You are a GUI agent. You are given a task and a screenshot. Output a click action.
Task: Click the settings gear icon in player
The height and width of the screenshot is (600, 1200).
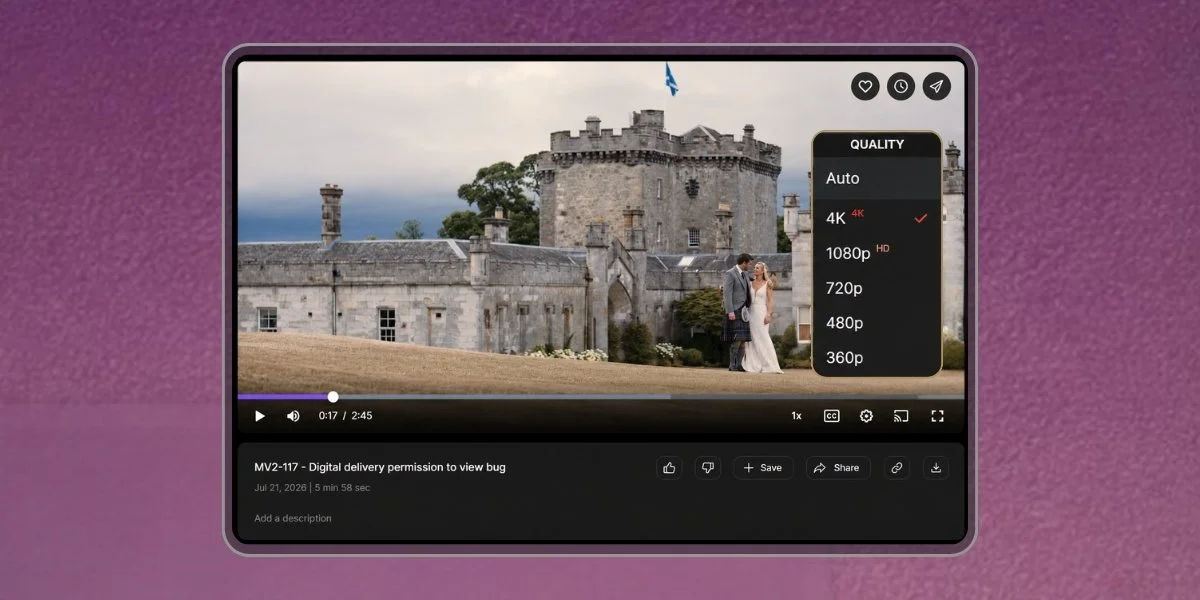click(x=866, y=416)
